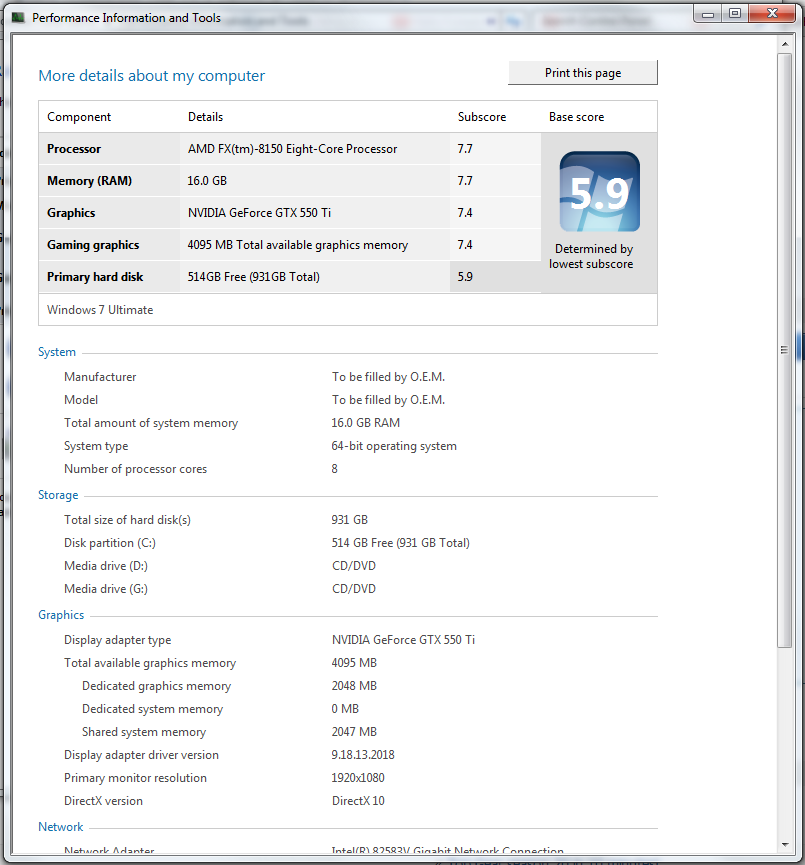Click Determined by lowest subscore text

[591, 257]
